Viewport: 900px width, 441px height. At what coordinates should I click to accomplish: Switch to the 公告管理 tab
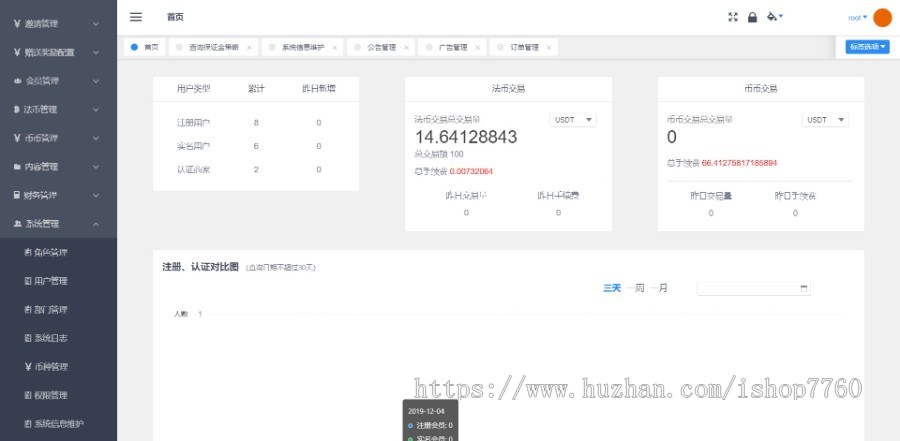[x=382, y=48]
